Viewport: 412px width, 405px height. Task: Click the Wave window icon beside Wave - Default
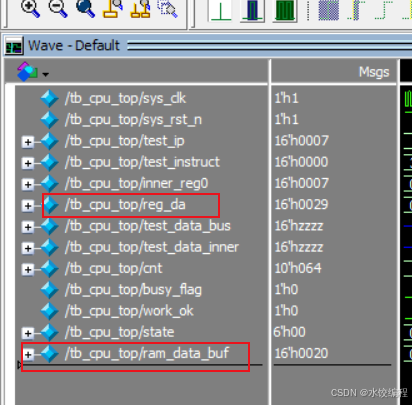14,46
